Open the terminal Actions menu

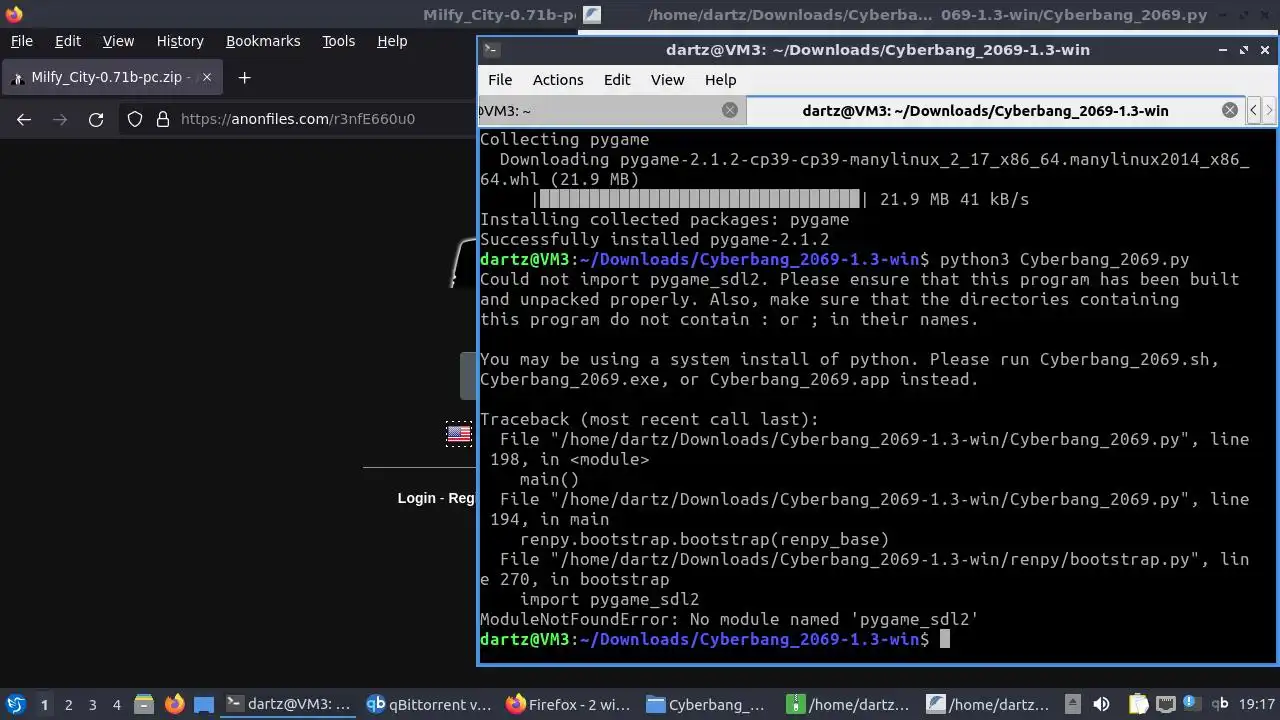(x=558, y=80)
